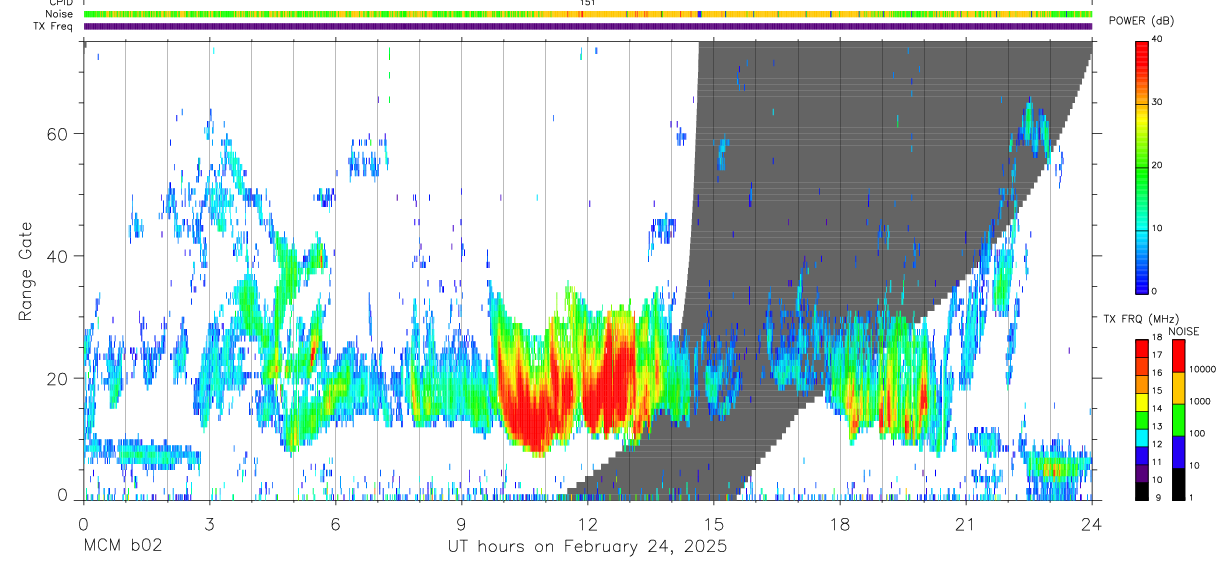Click the green segment of NOISE legend
1228x567 pixels.
click(x=1179, y=420)
